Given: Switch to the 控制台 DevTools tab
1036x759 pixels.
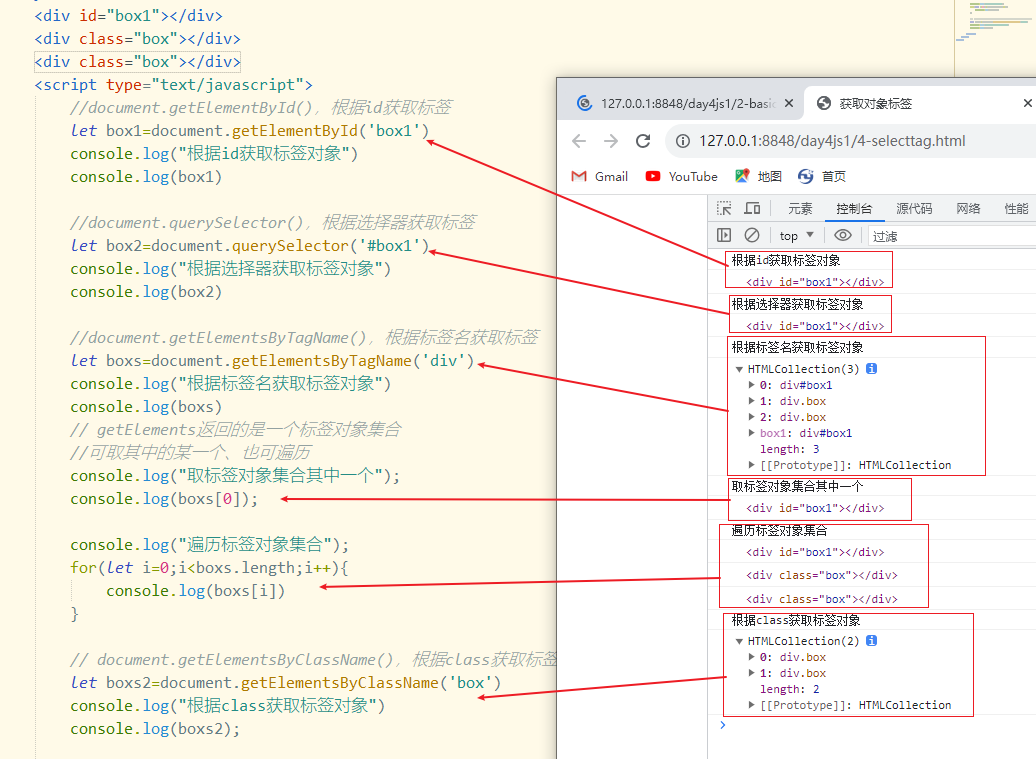Looking at the screenshot, I should point(854,209).
